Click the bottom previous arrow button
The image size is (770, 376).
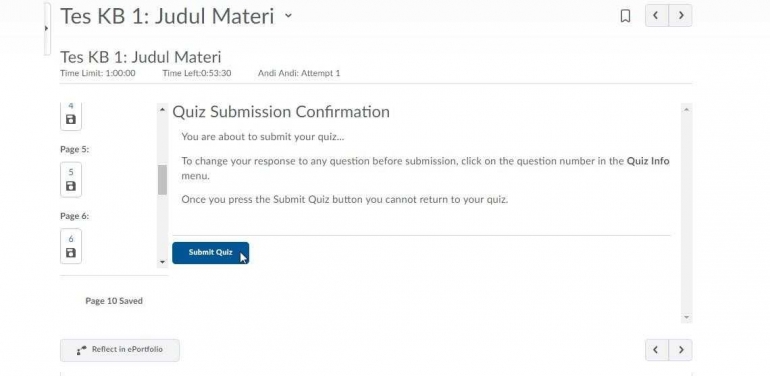(x=656, y=350)
